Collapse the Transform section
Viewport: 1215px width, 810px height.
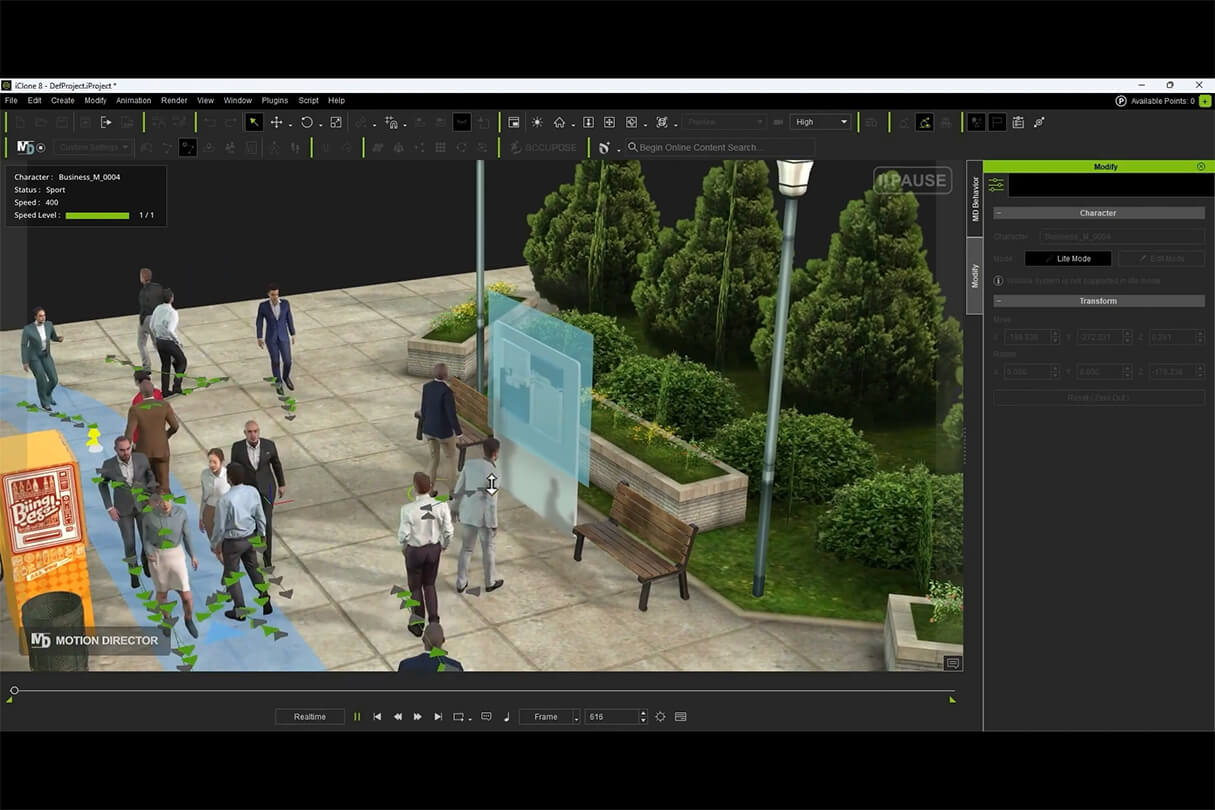point(1000,301)
